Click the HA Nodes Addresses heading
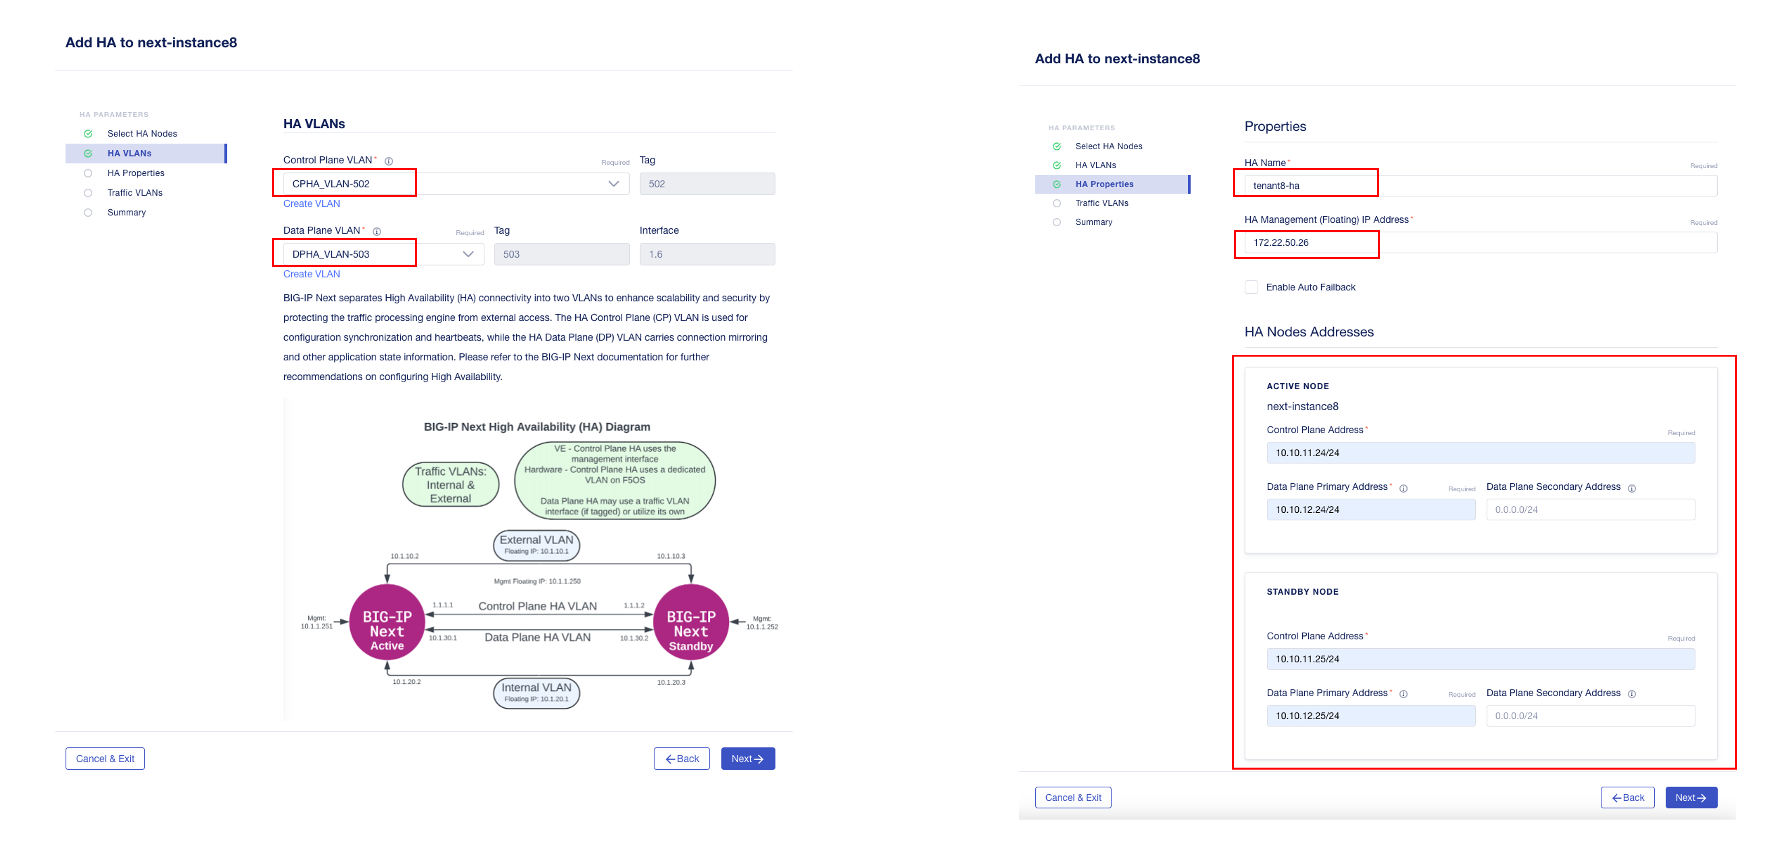Viewport: 1784px width, 842px height. [x=1309, y=332]
